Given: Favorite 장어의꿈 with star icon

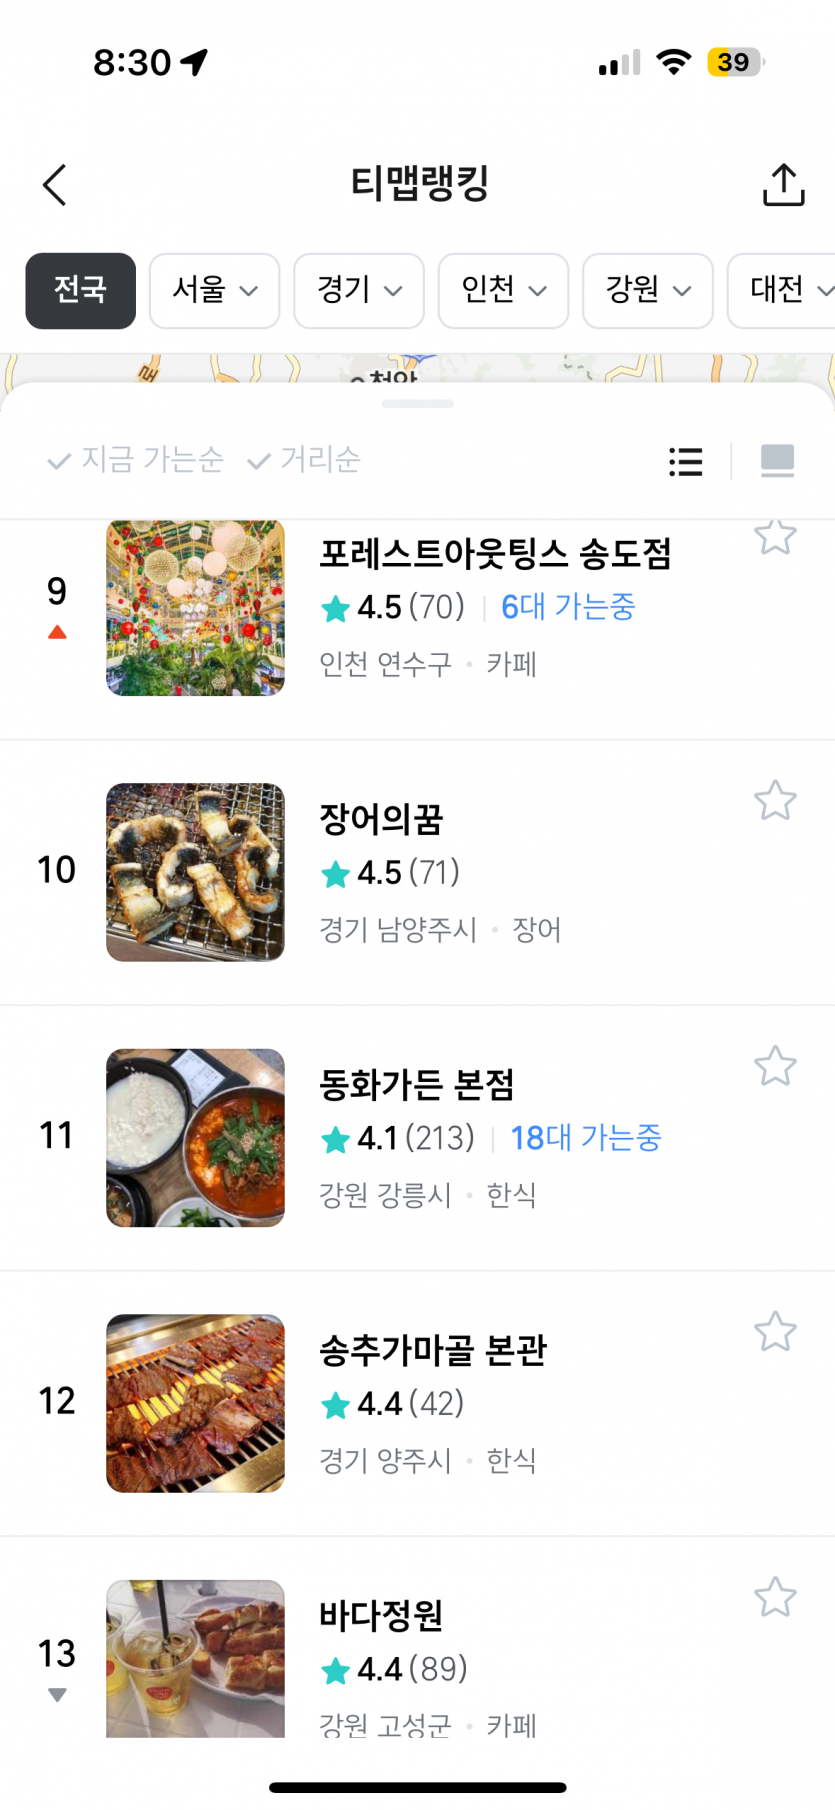Looking at the screenshot, I should 775,800.
